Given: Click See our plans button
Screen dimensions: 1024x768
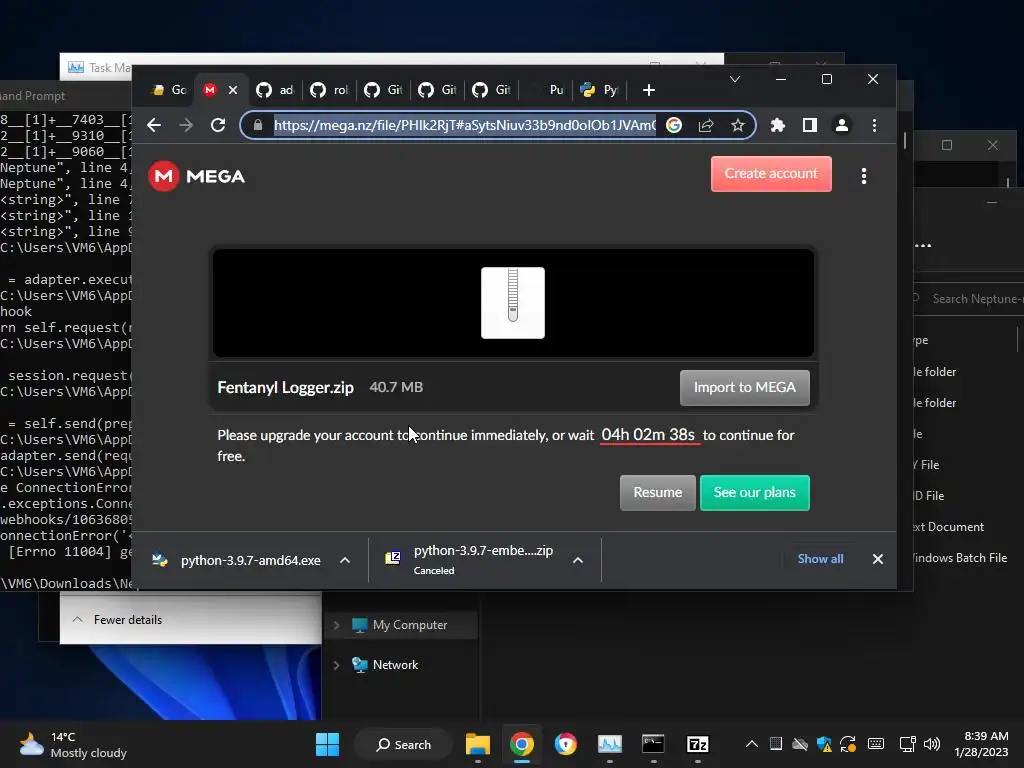Looking at the screenshot, I should point(754,492).
